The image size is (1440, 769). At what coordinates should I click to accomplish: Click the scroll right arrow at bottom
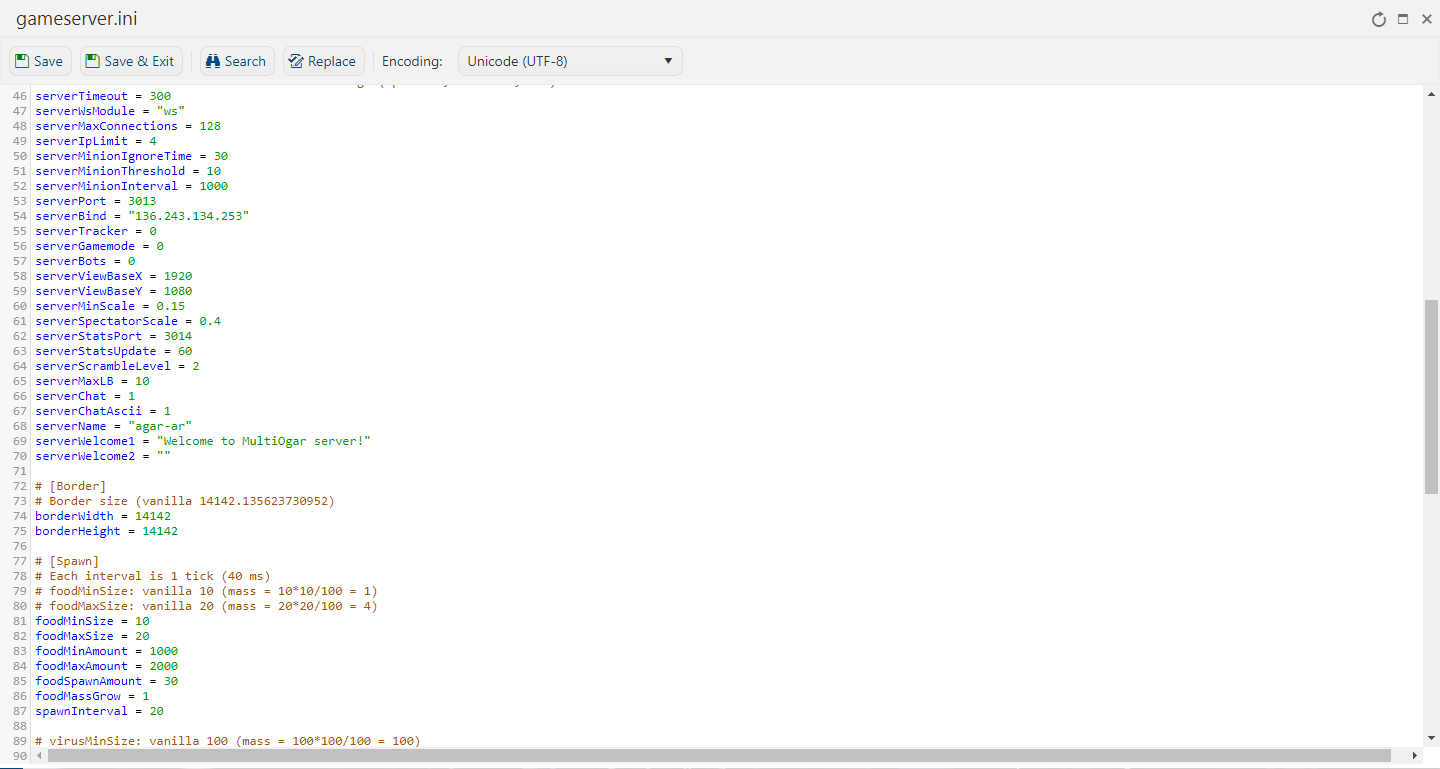[1415, 756]
